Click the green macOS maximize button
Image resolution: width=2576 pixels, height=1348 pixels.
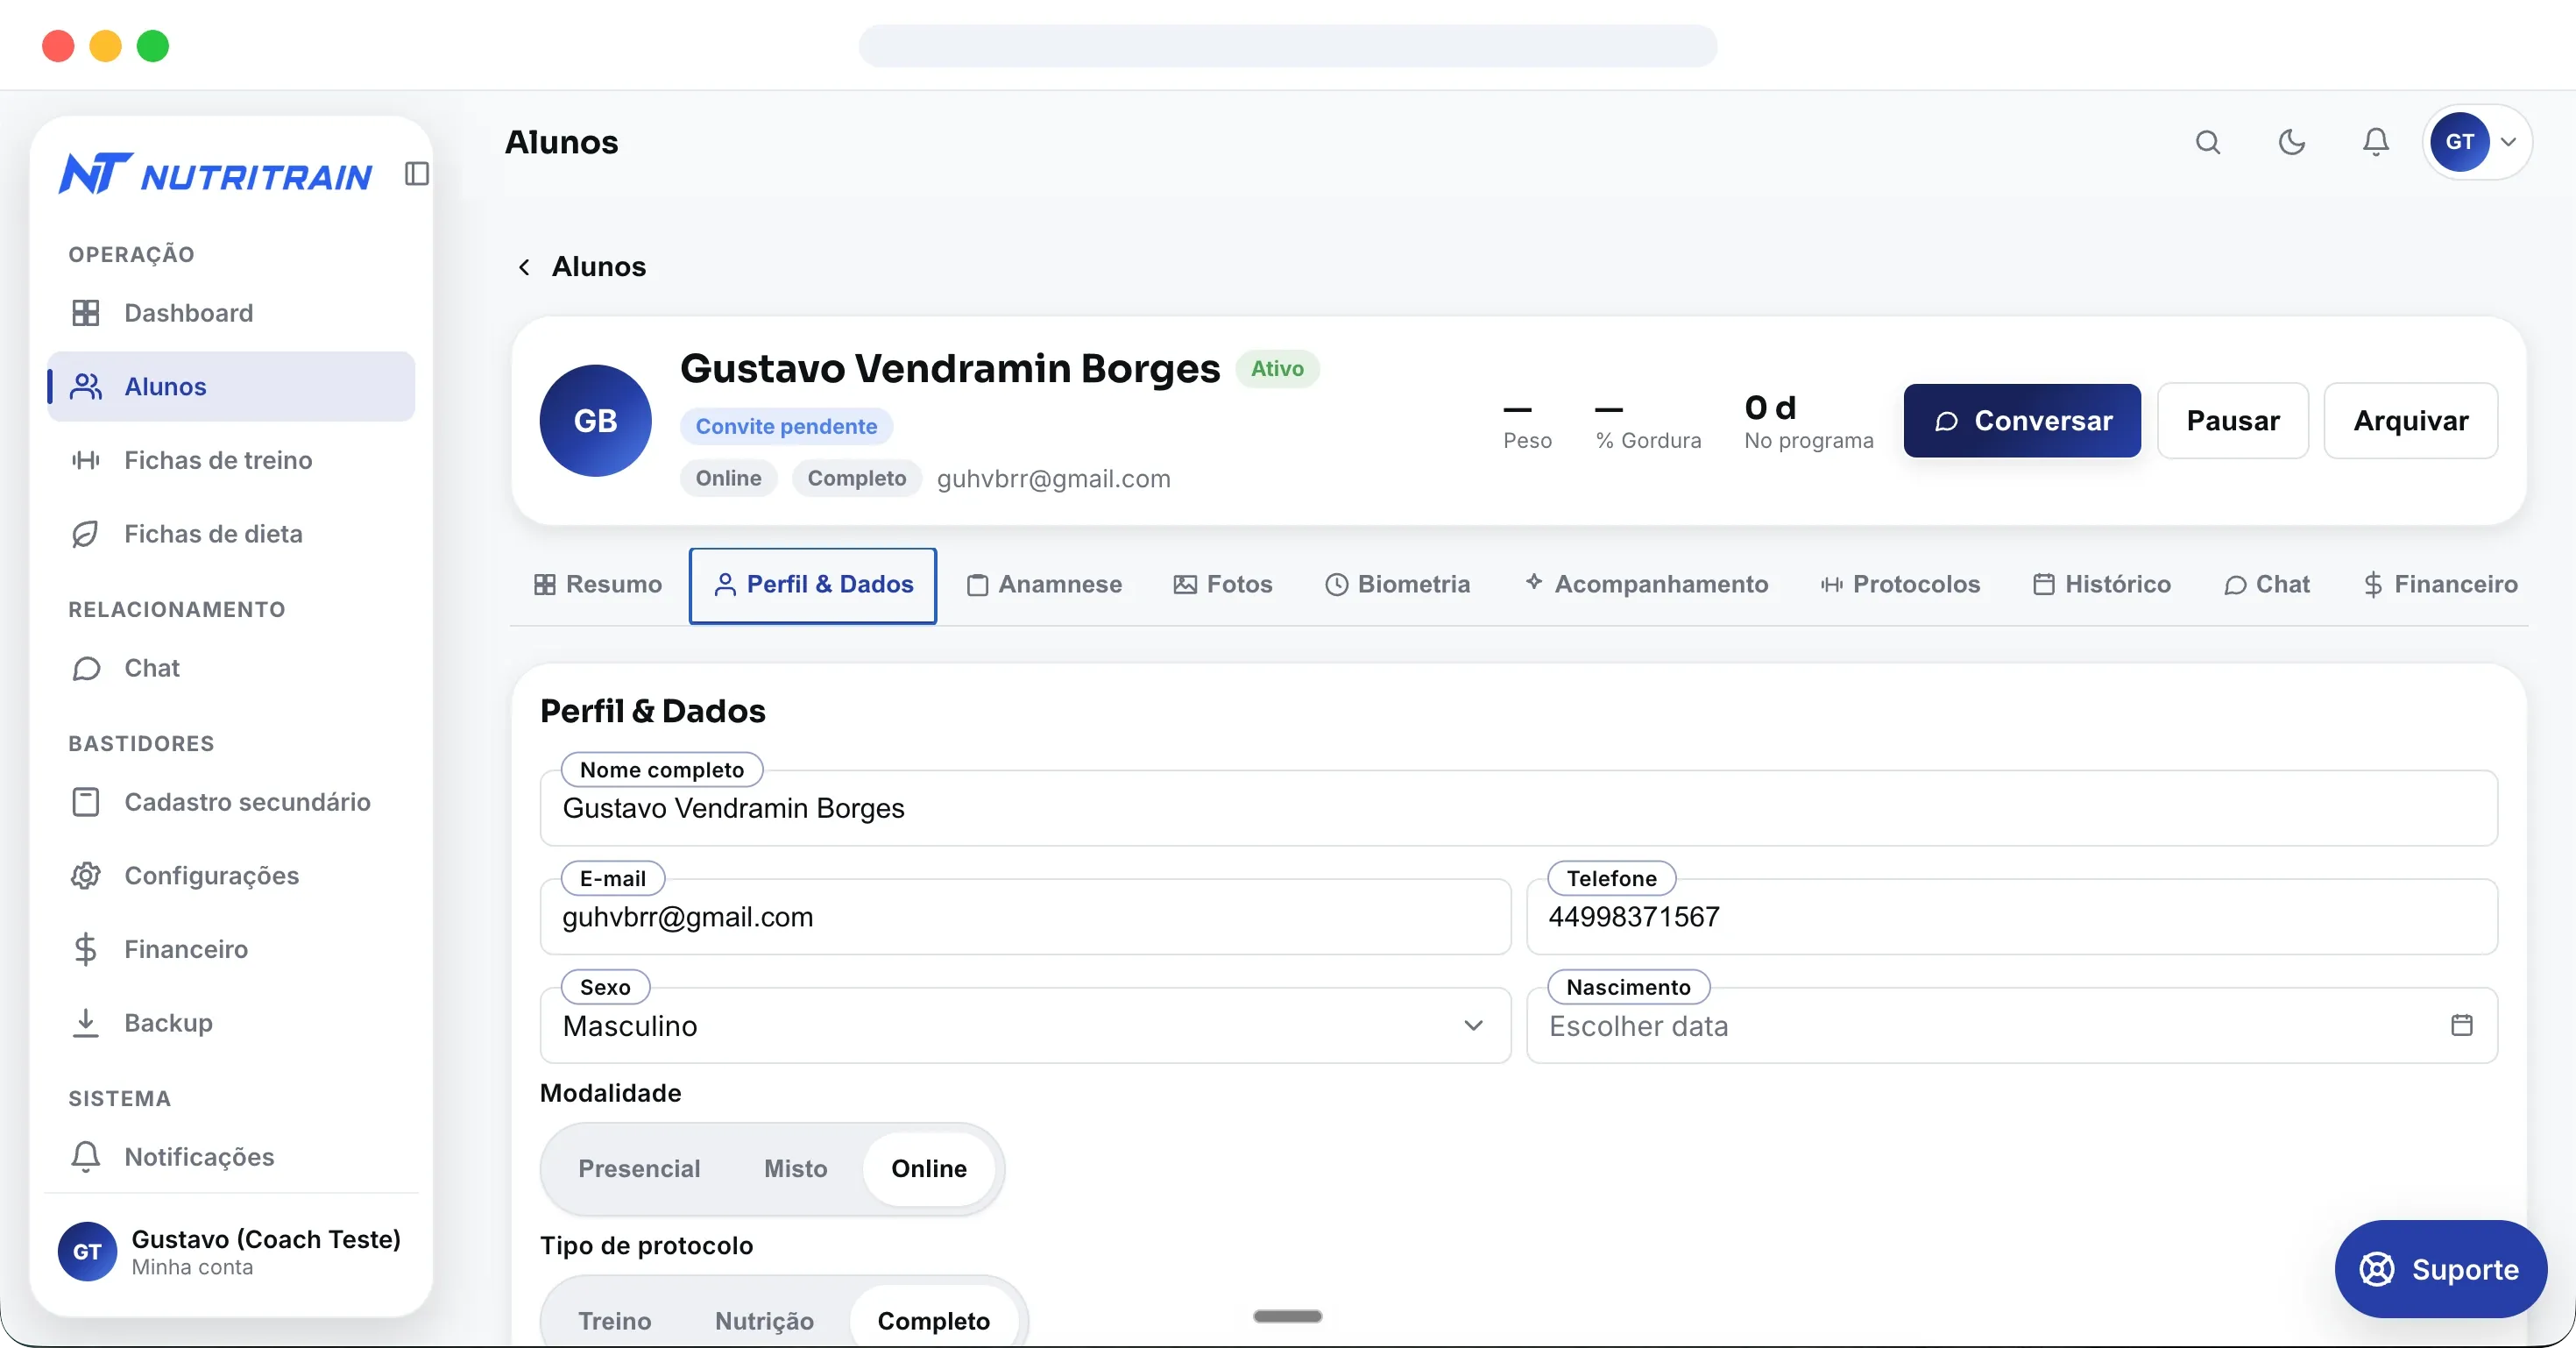pyautogui.click(x=153, y=46)
